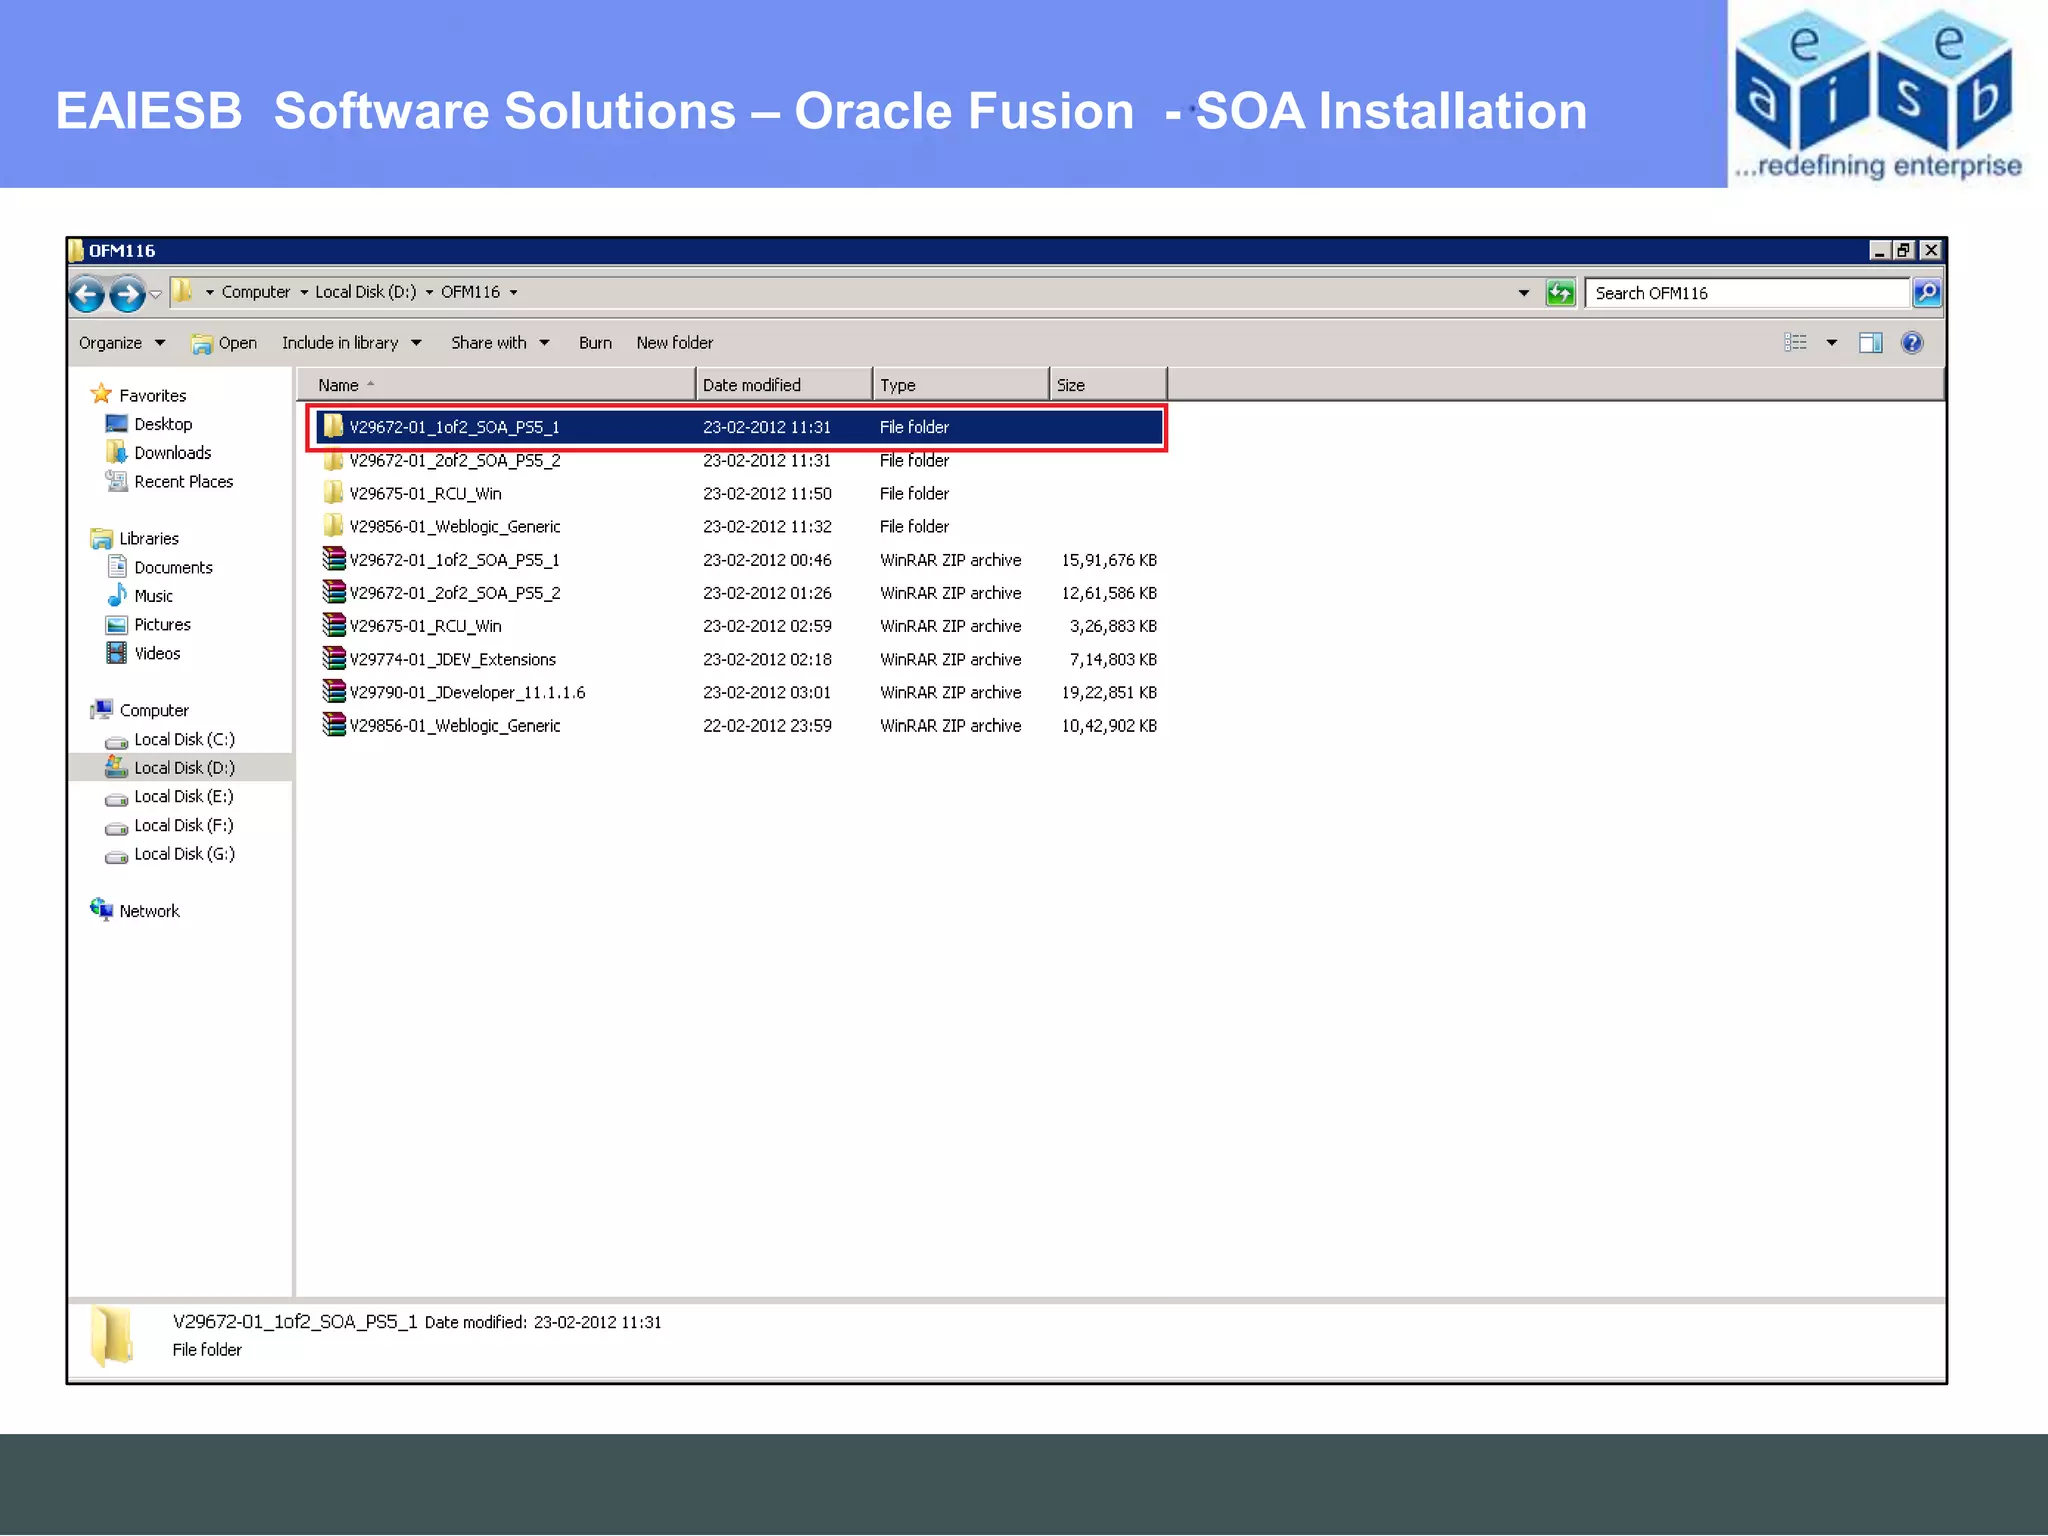Sort by the Type column header
Viewport: 2048px width, 1536px height.
click(x=961, y=385)
